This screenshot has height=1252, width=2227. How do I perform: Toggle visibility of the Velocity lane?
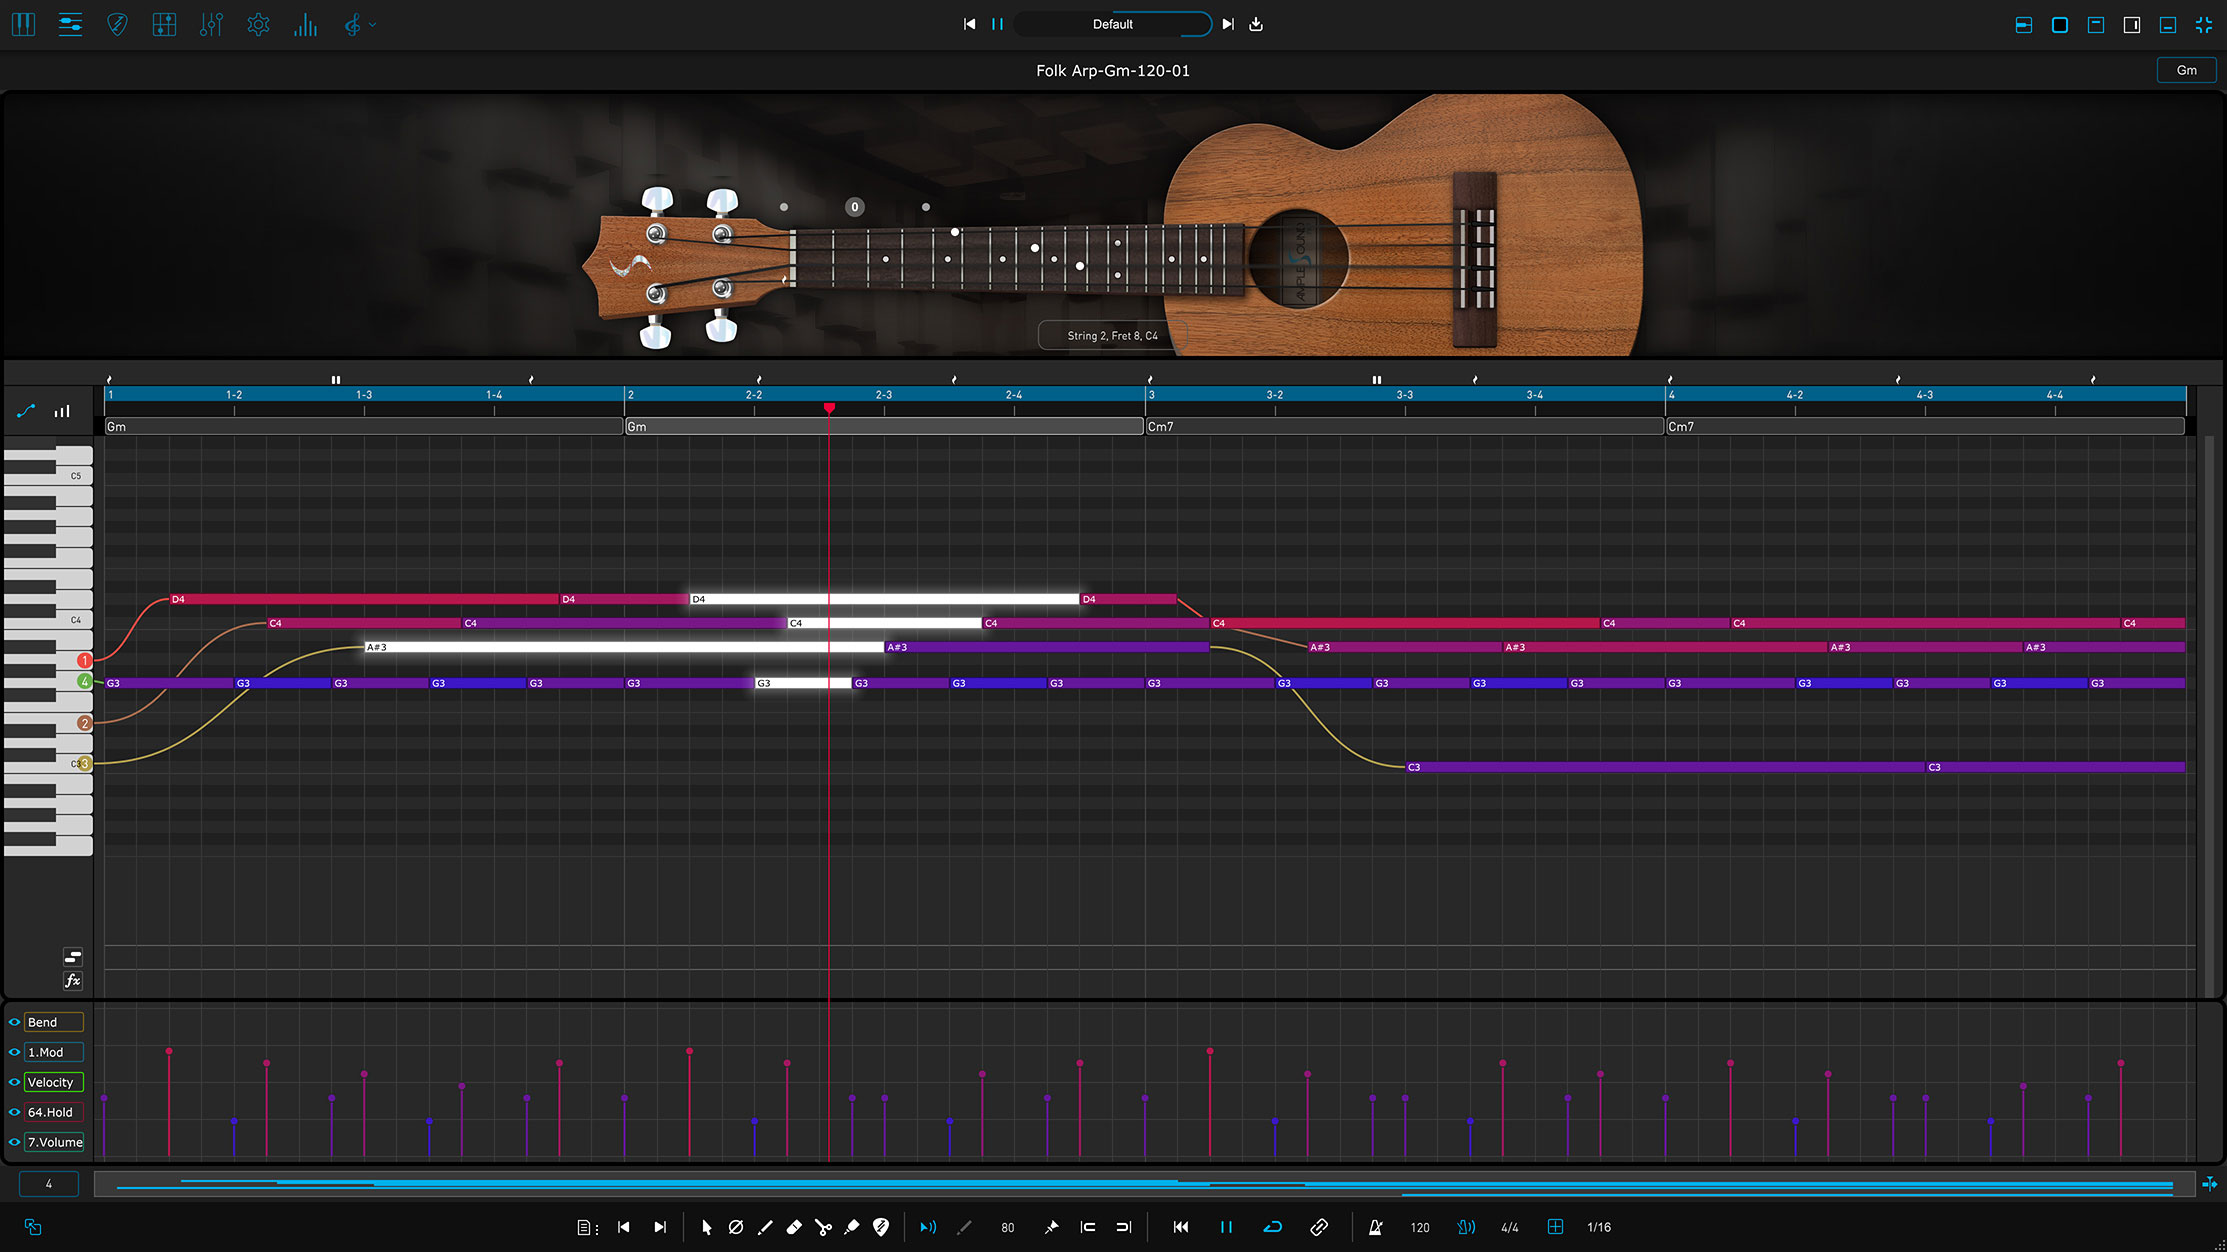pyautogui.click(x=14, y=1082)
